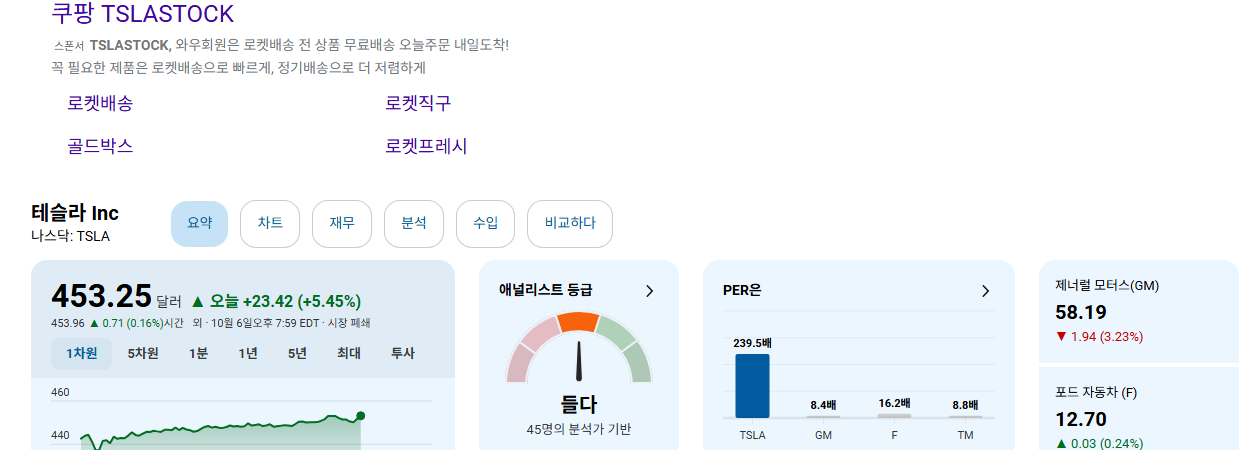Image resolution: width=1250 pixels, height=450 pixels.
Task: Select the 5차원 chart range
Action: [x=143, y=353]
